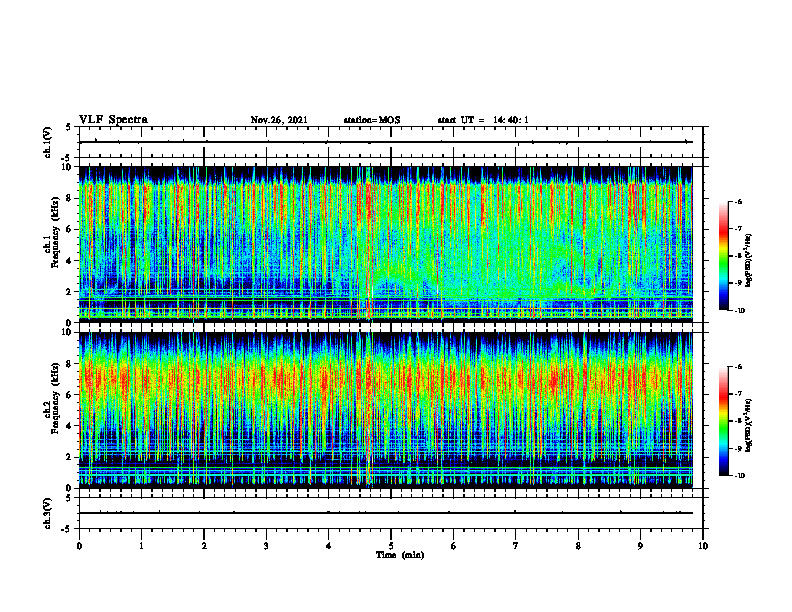Click the "-6" label on ch.1 colorbar
Screen dimensions: 792x612
737,201
